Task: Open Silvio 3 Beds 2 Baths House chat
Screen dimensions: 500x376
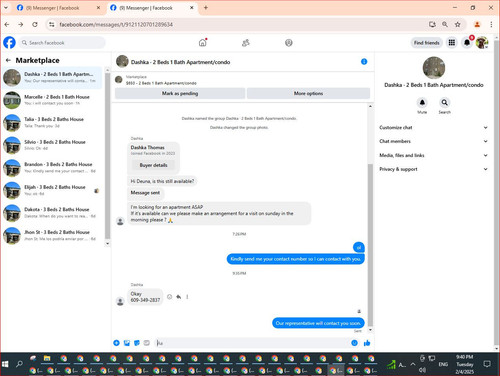Action: pos(53,145)
